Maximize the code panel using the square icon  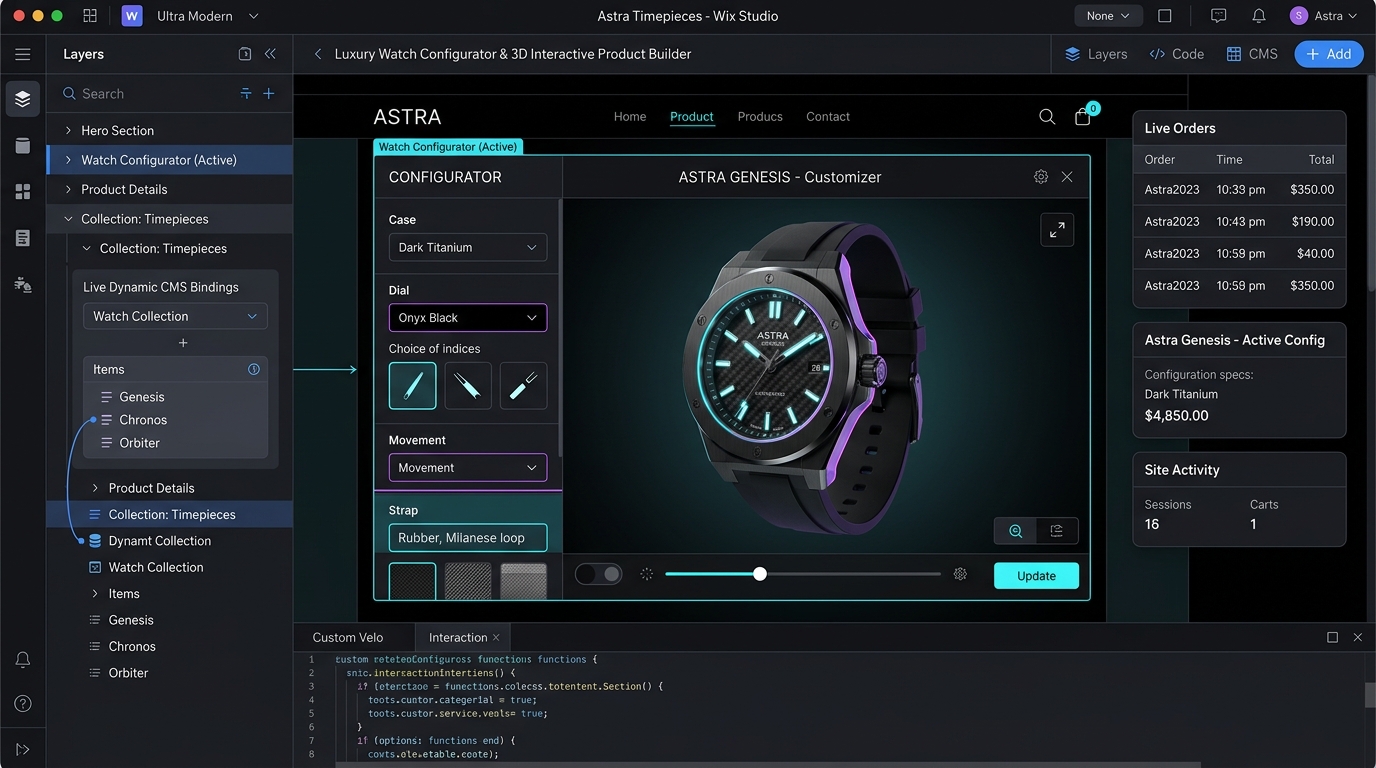(x=1332, y=637)
